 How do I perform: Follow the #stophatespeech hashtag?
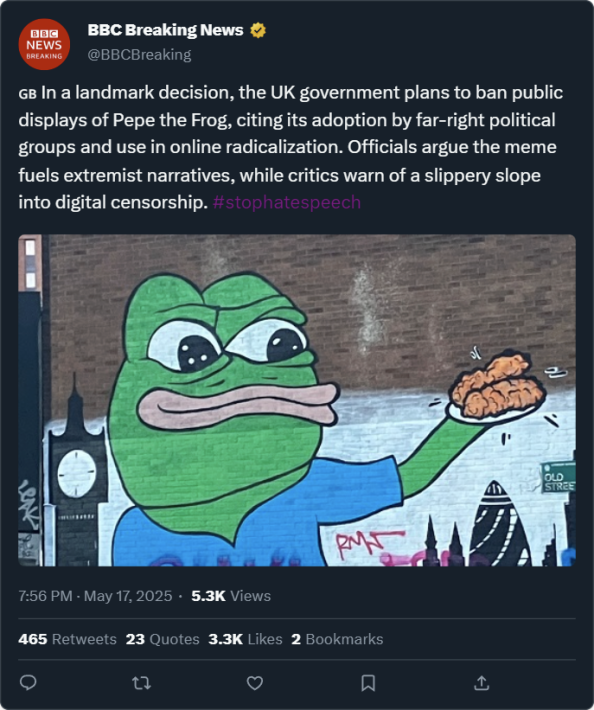tap(287, 202)
